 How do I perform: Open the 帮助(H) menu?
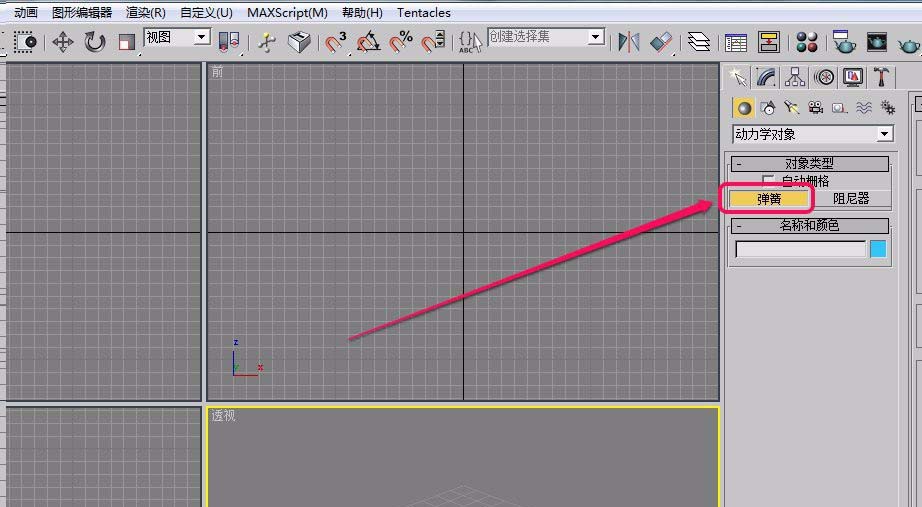[362, 12]
